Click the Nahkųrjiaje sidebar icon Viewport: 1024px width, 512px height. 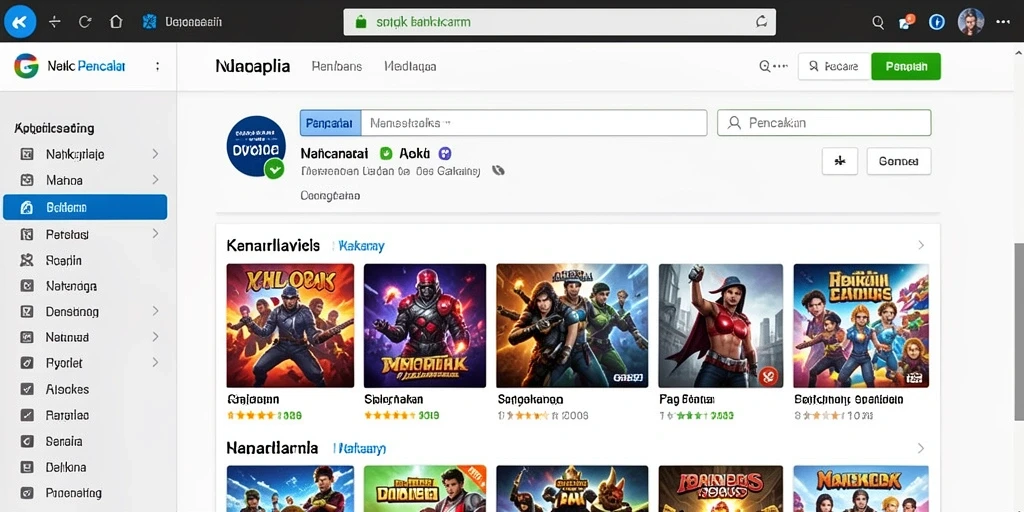[x=27, y=154]
